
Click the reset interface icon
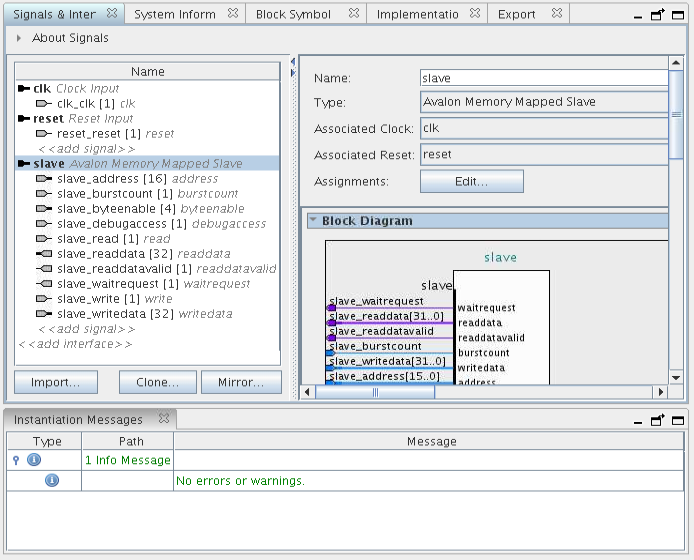pyautogui.click(x=25, y=119)
